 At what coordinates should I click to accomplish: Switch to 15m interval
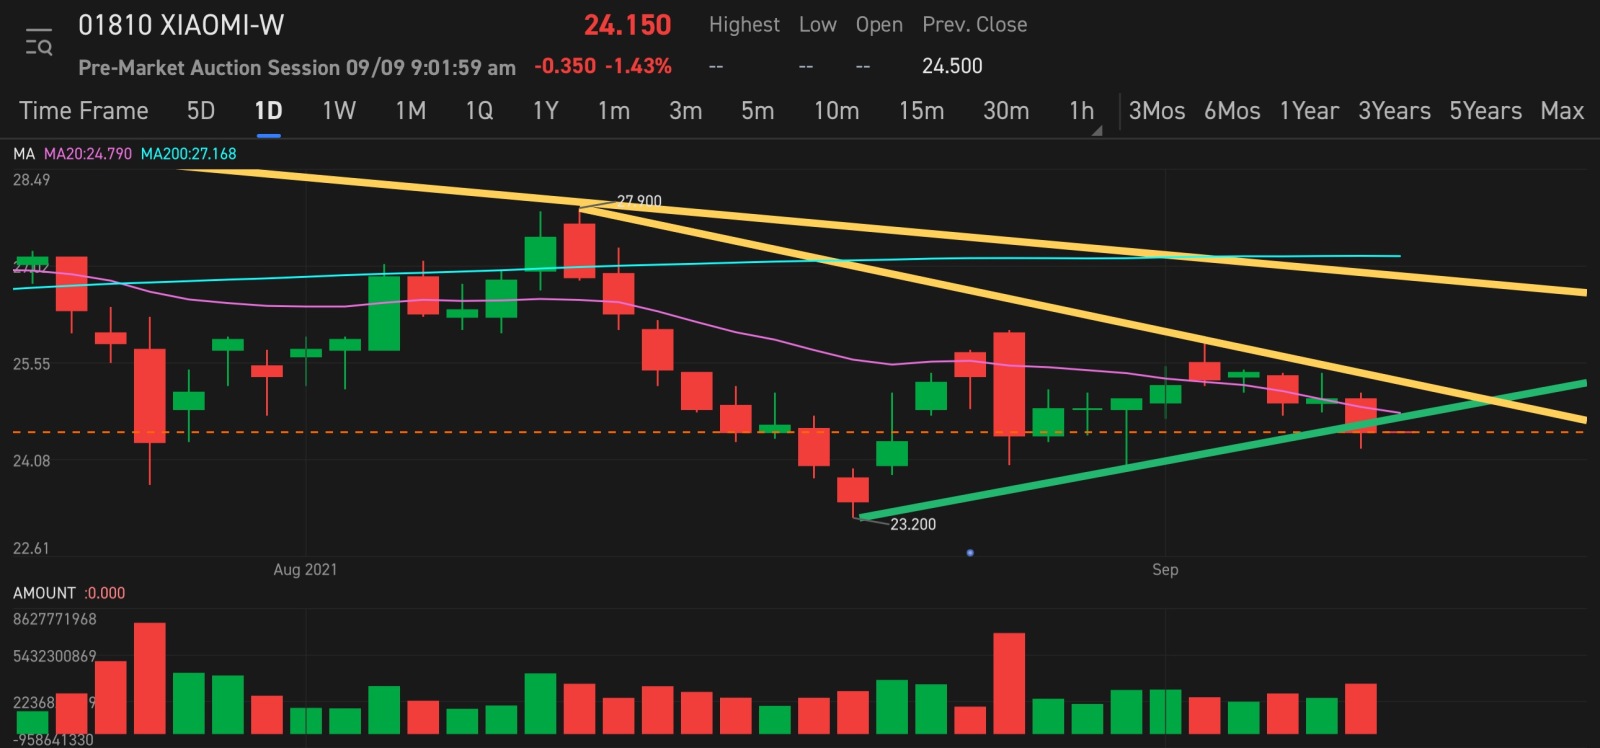921,111
